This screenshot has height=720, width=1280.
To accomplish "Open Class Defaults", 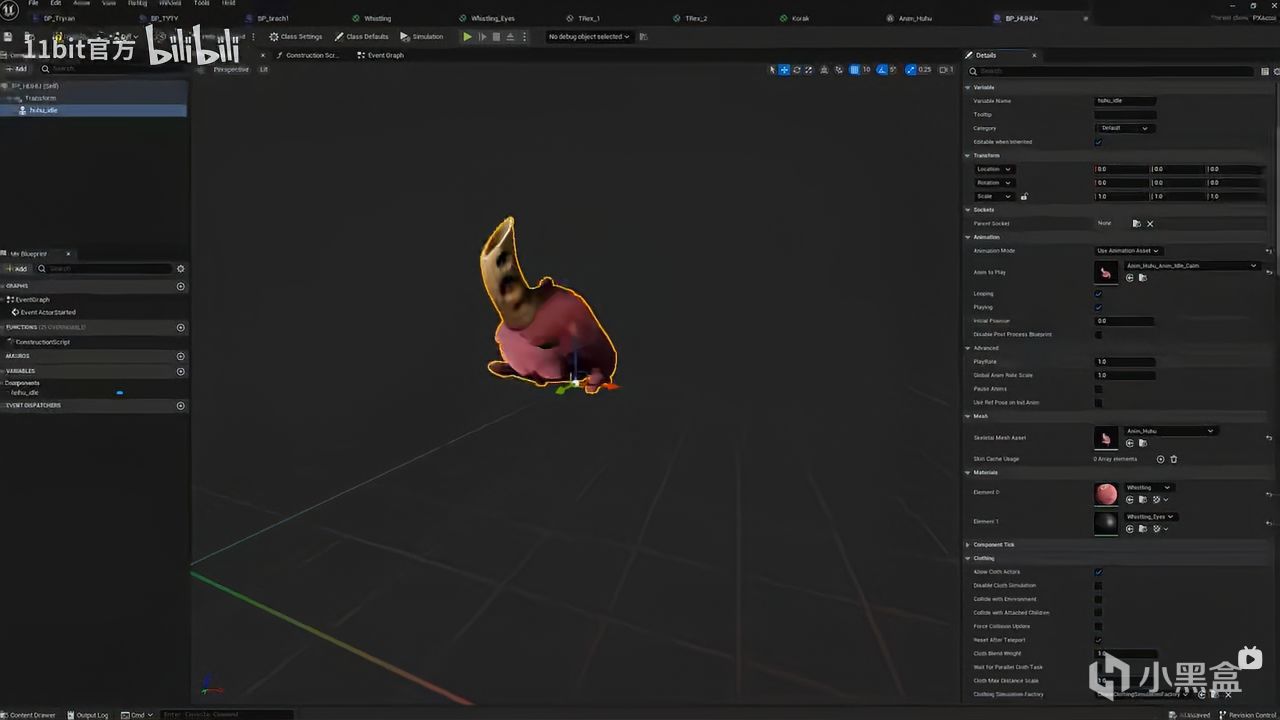I will click(361, 37).
